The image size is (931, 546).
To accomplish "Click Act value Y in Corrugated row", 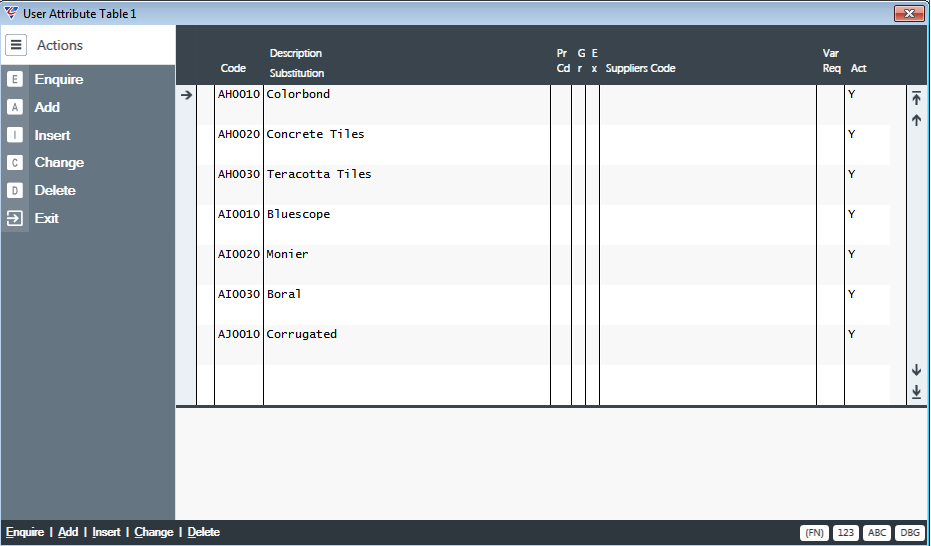I will click(x=851, y=334).
